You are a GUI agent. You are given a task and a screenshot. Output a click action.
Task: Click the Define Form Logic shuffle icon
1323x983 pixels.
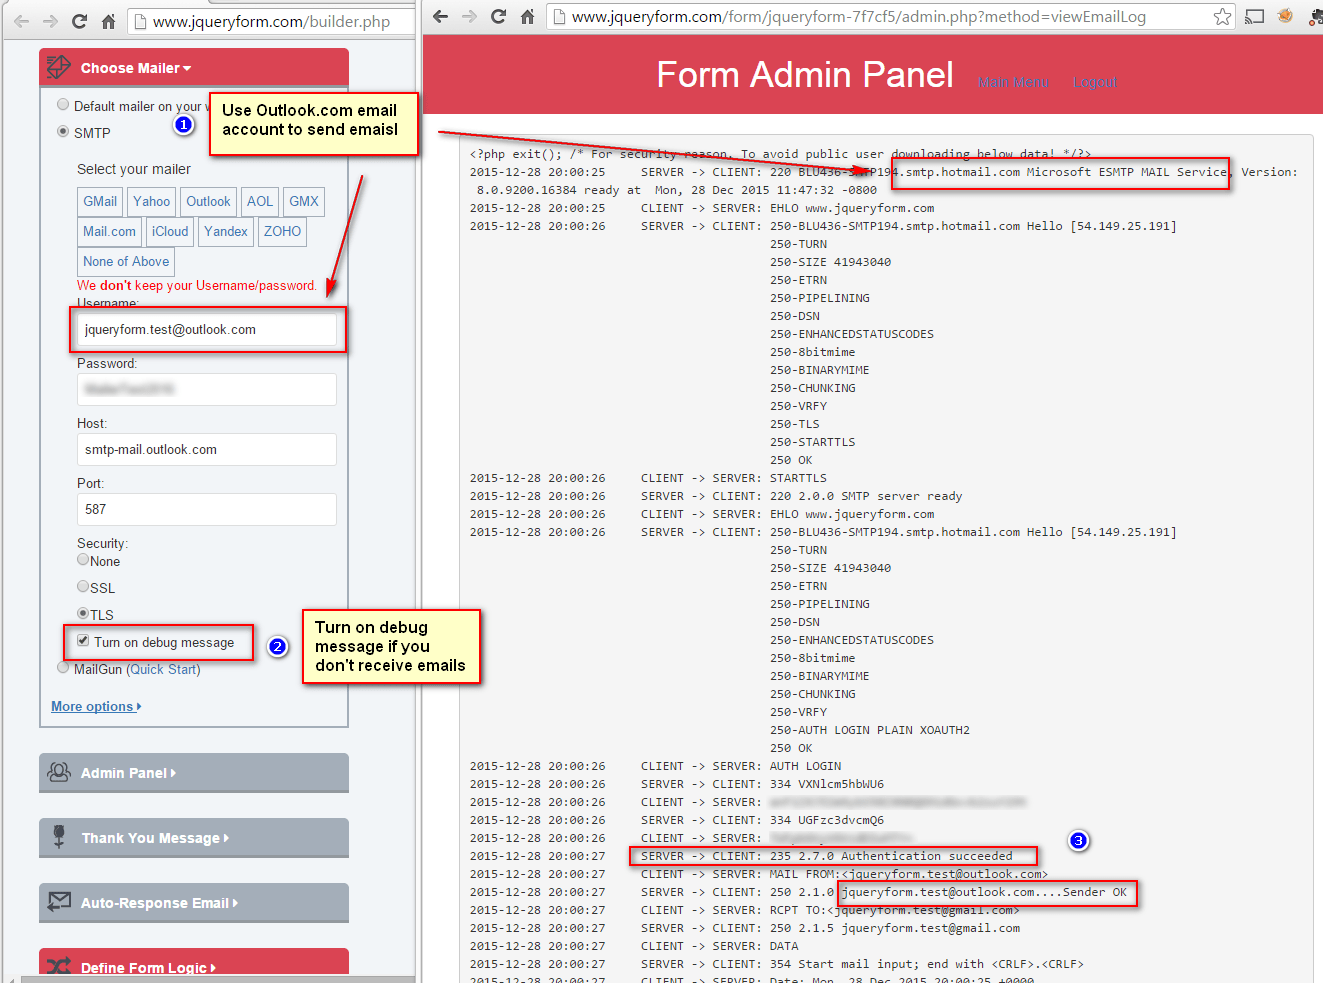[x=59, y=966]
